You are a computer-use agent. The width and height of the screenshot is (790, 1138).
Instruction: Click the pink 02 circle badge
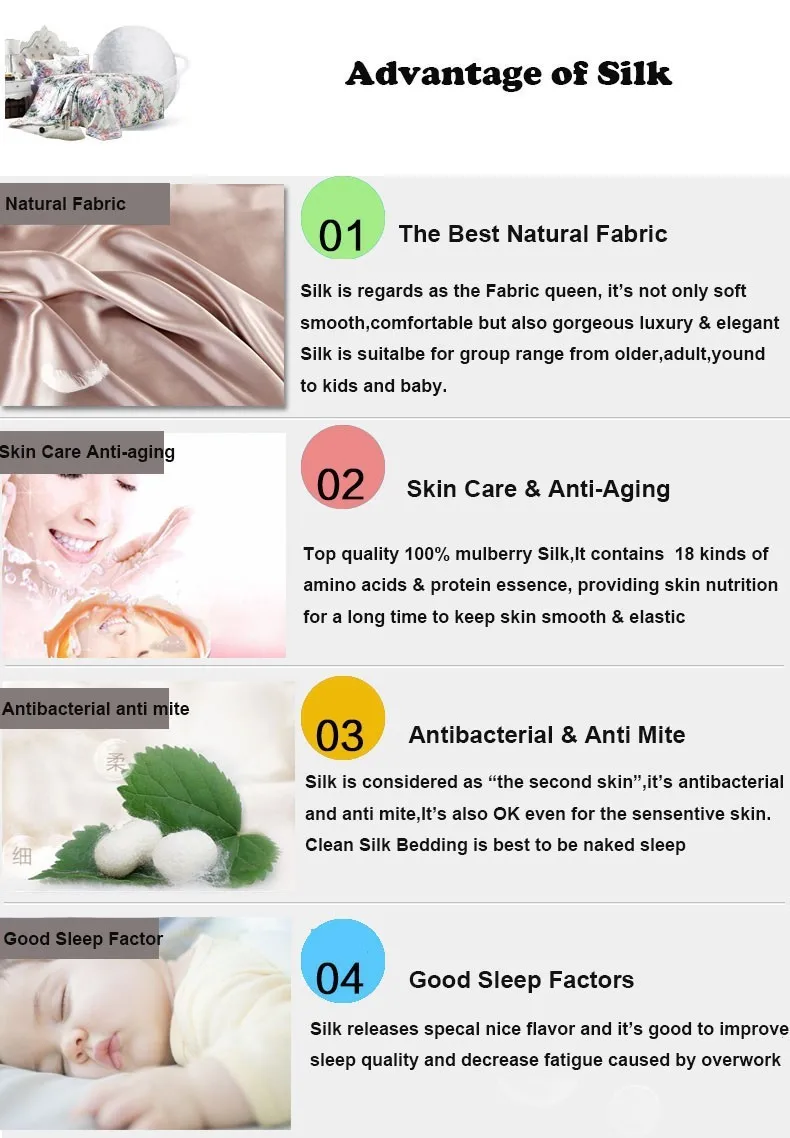coord(342,467)
